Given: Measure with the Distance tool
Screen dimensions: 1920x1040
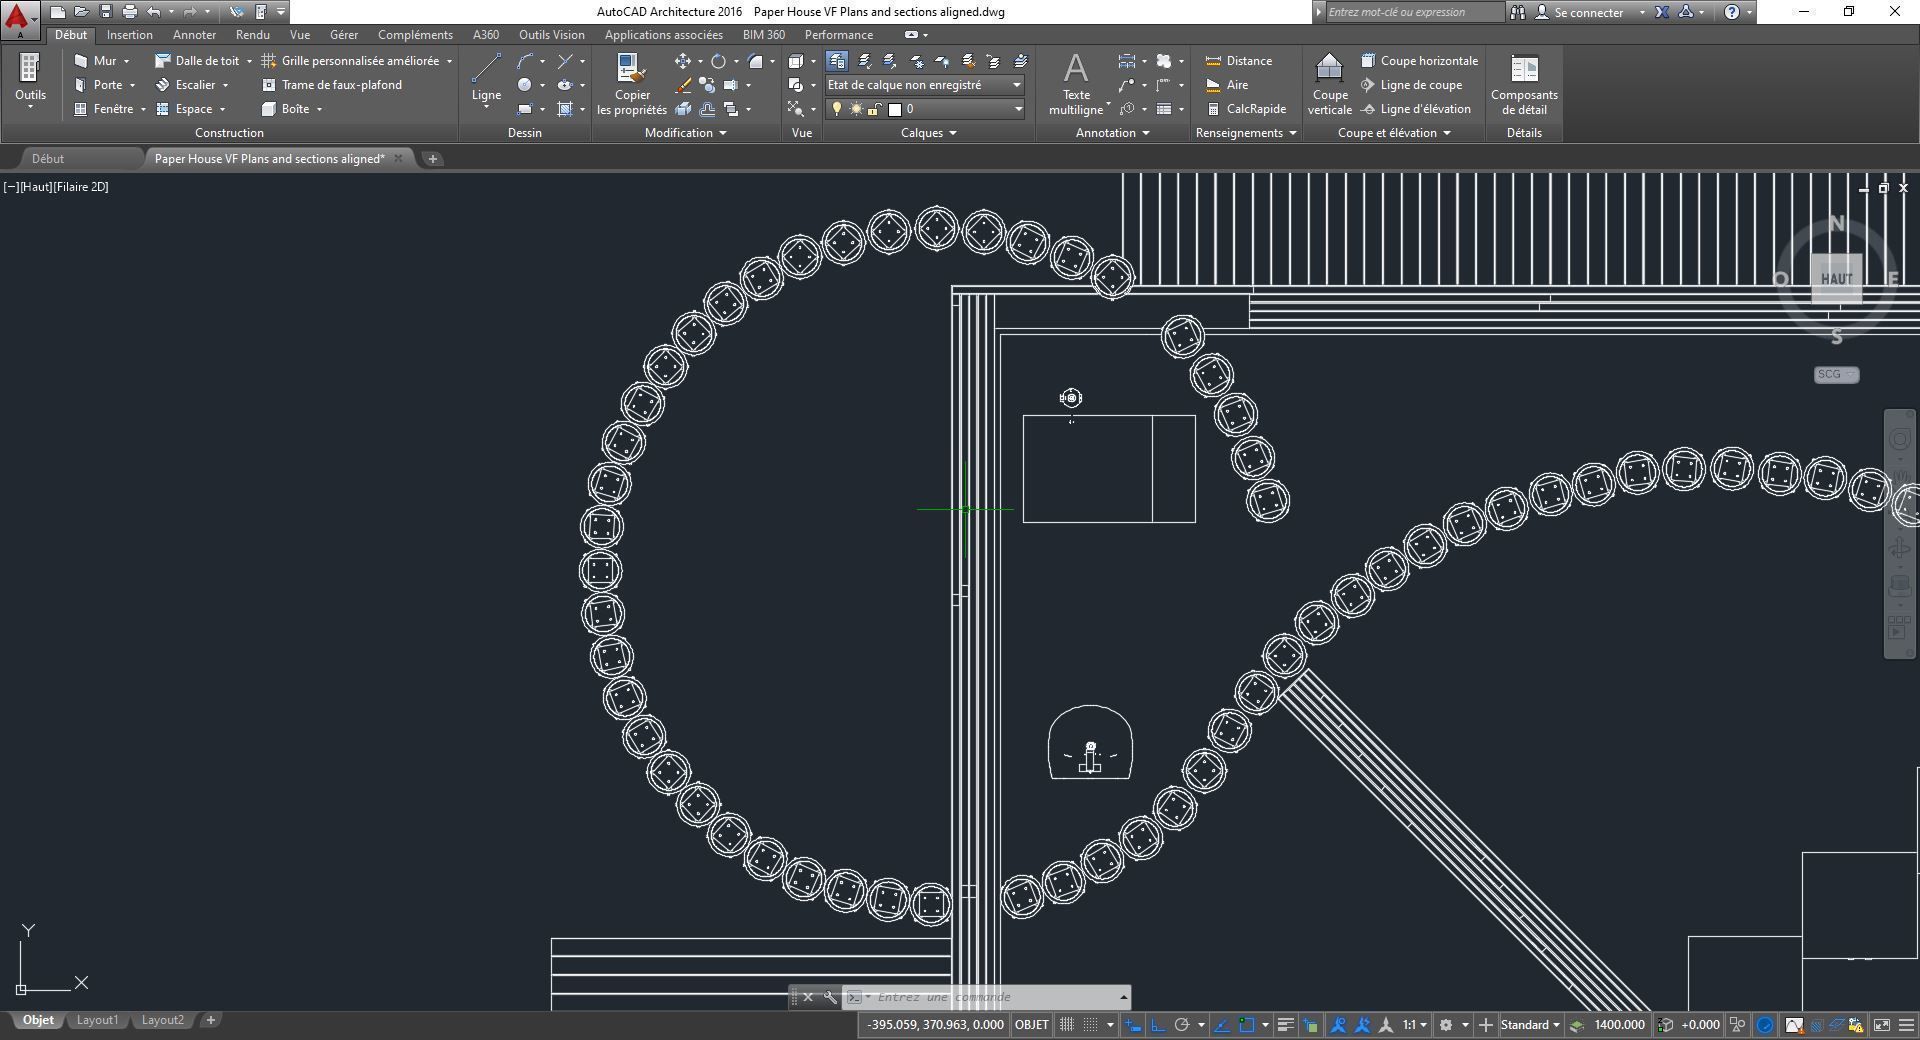Looking at the screenshot, I should 1238,61.
